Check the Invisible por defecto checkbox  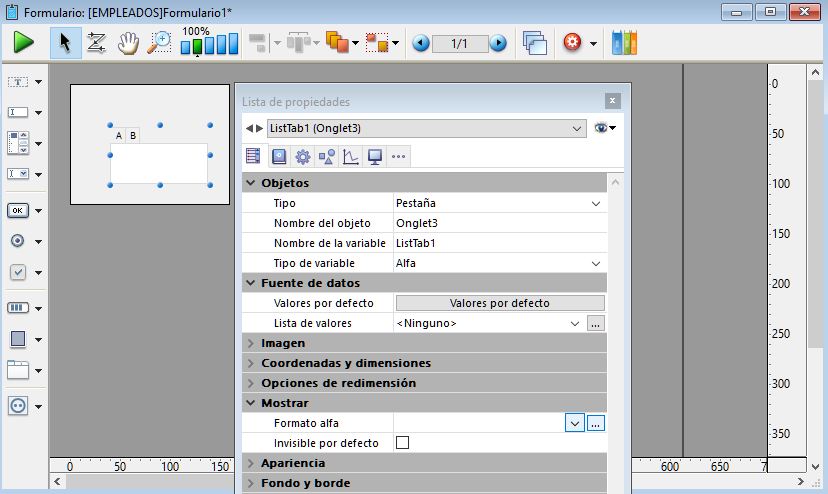403,443
